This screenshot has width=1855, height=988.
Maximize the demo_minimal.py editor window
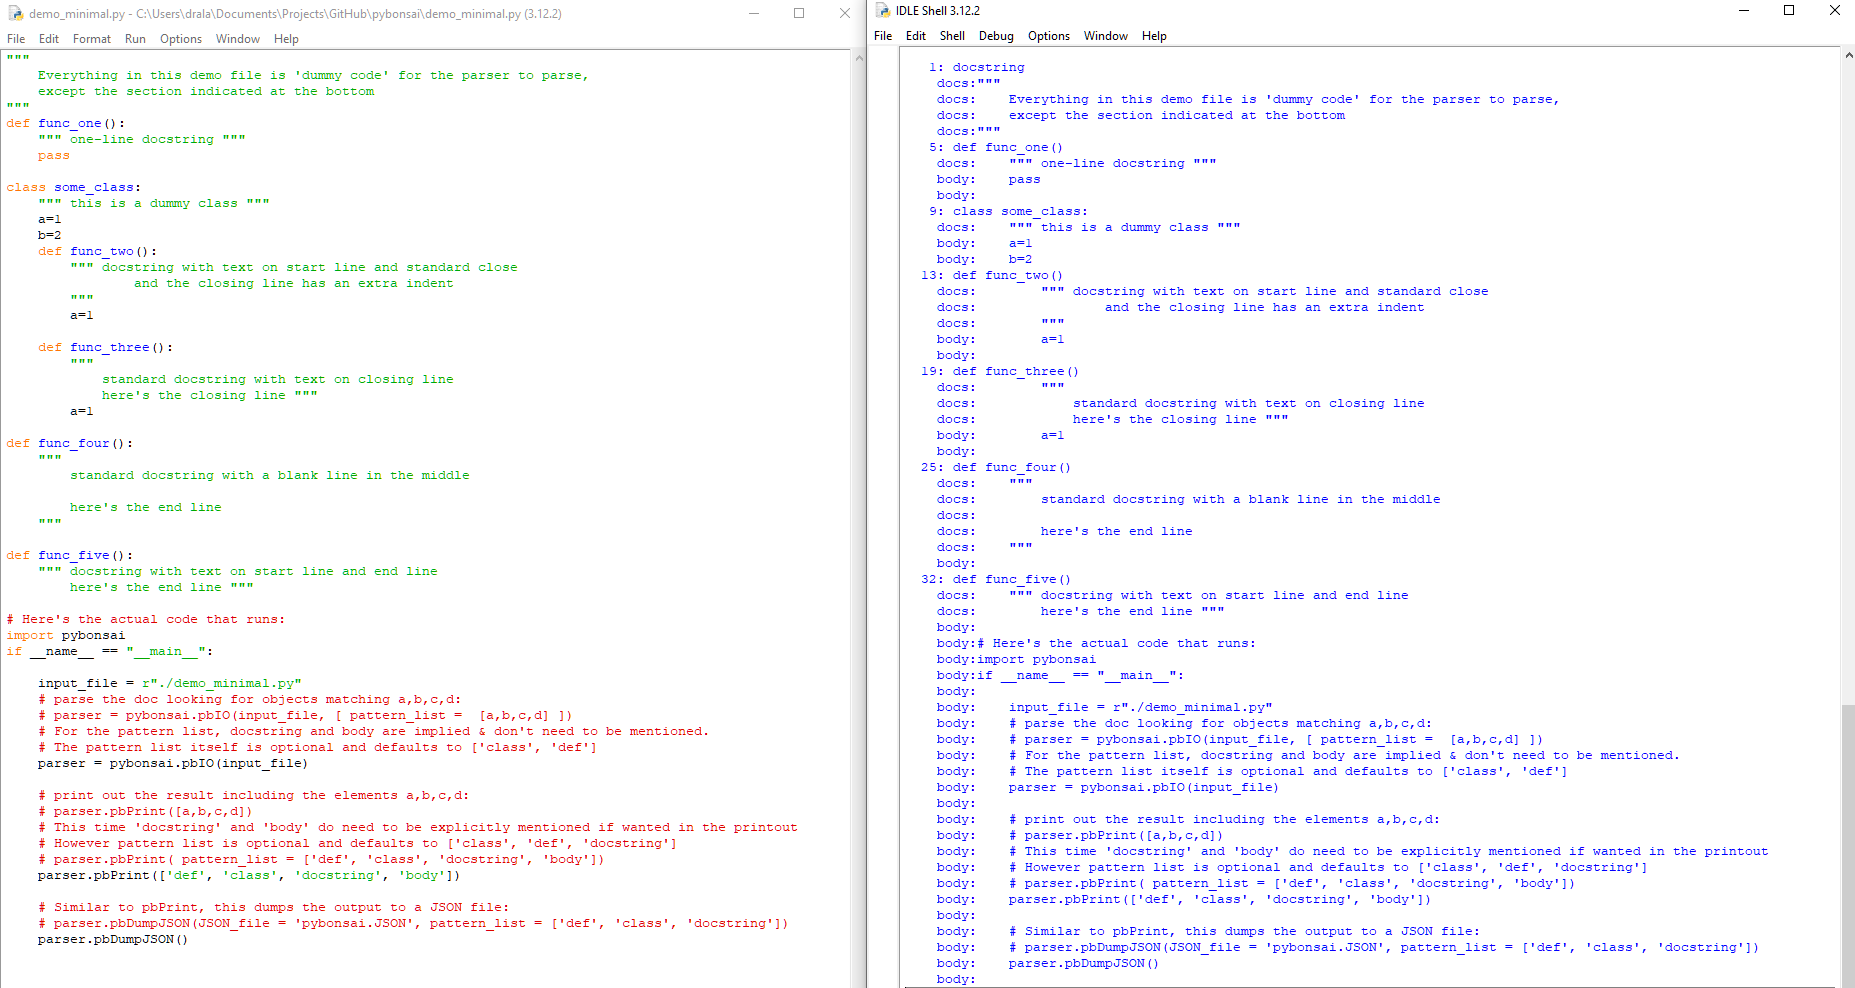pyautogui.click(x=799, y=13)
